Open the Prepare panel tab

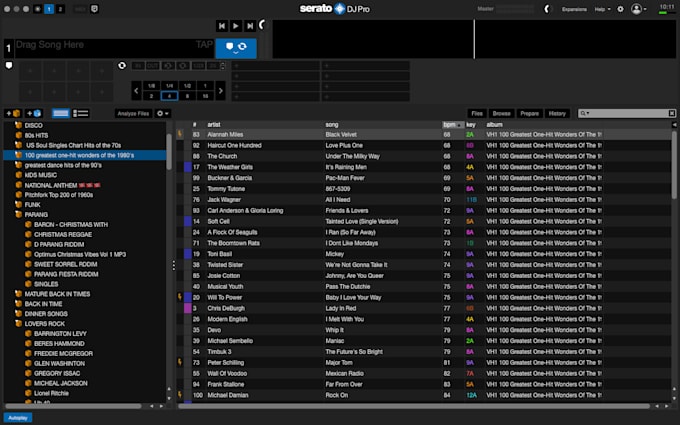530,114
